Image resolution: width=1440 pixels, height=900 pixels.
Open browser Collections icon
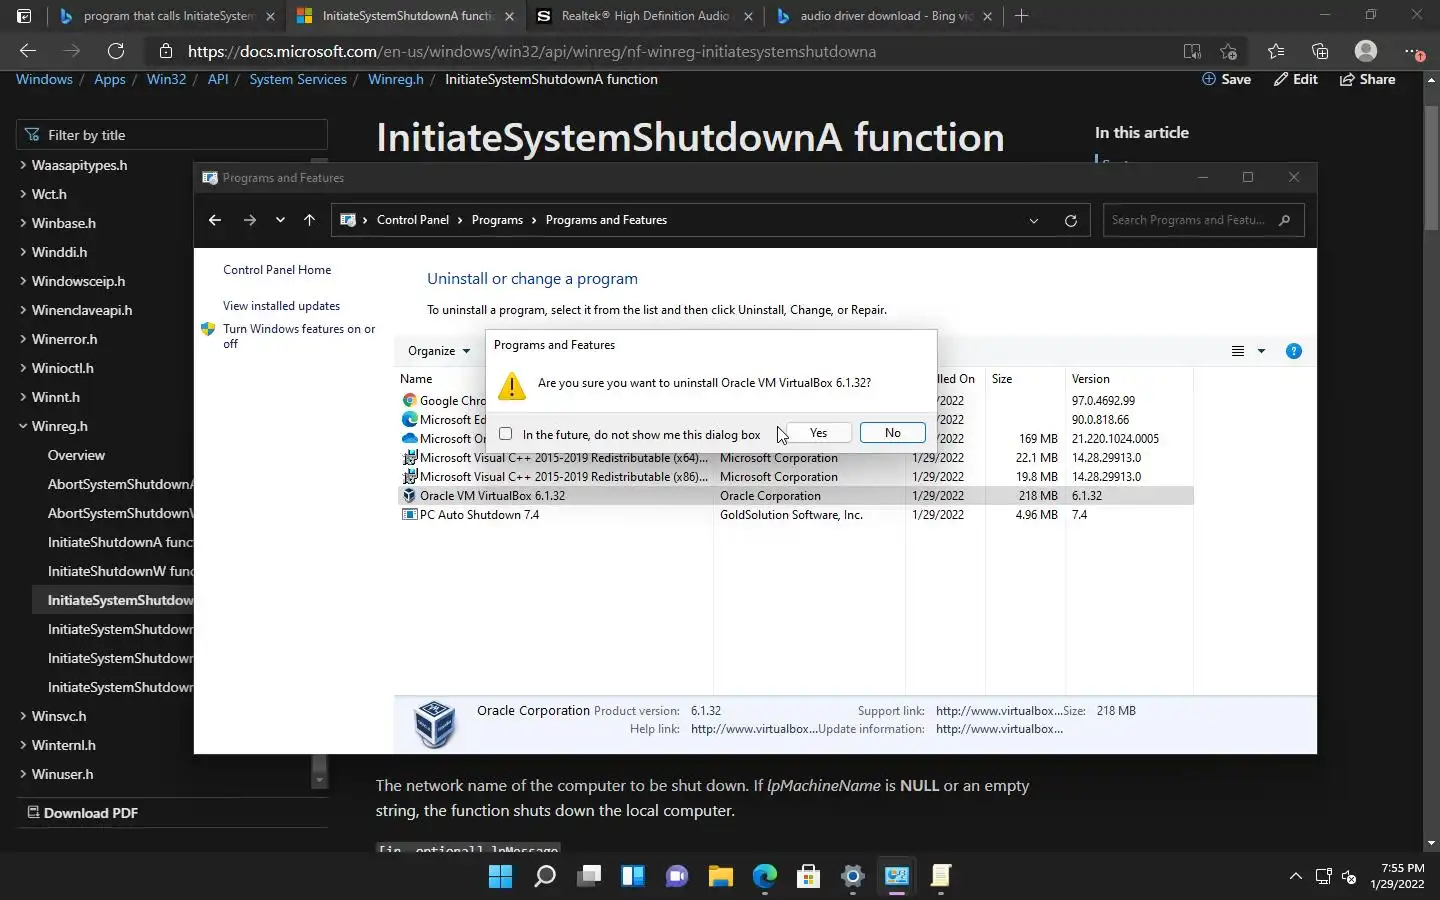coord(1320,52)
